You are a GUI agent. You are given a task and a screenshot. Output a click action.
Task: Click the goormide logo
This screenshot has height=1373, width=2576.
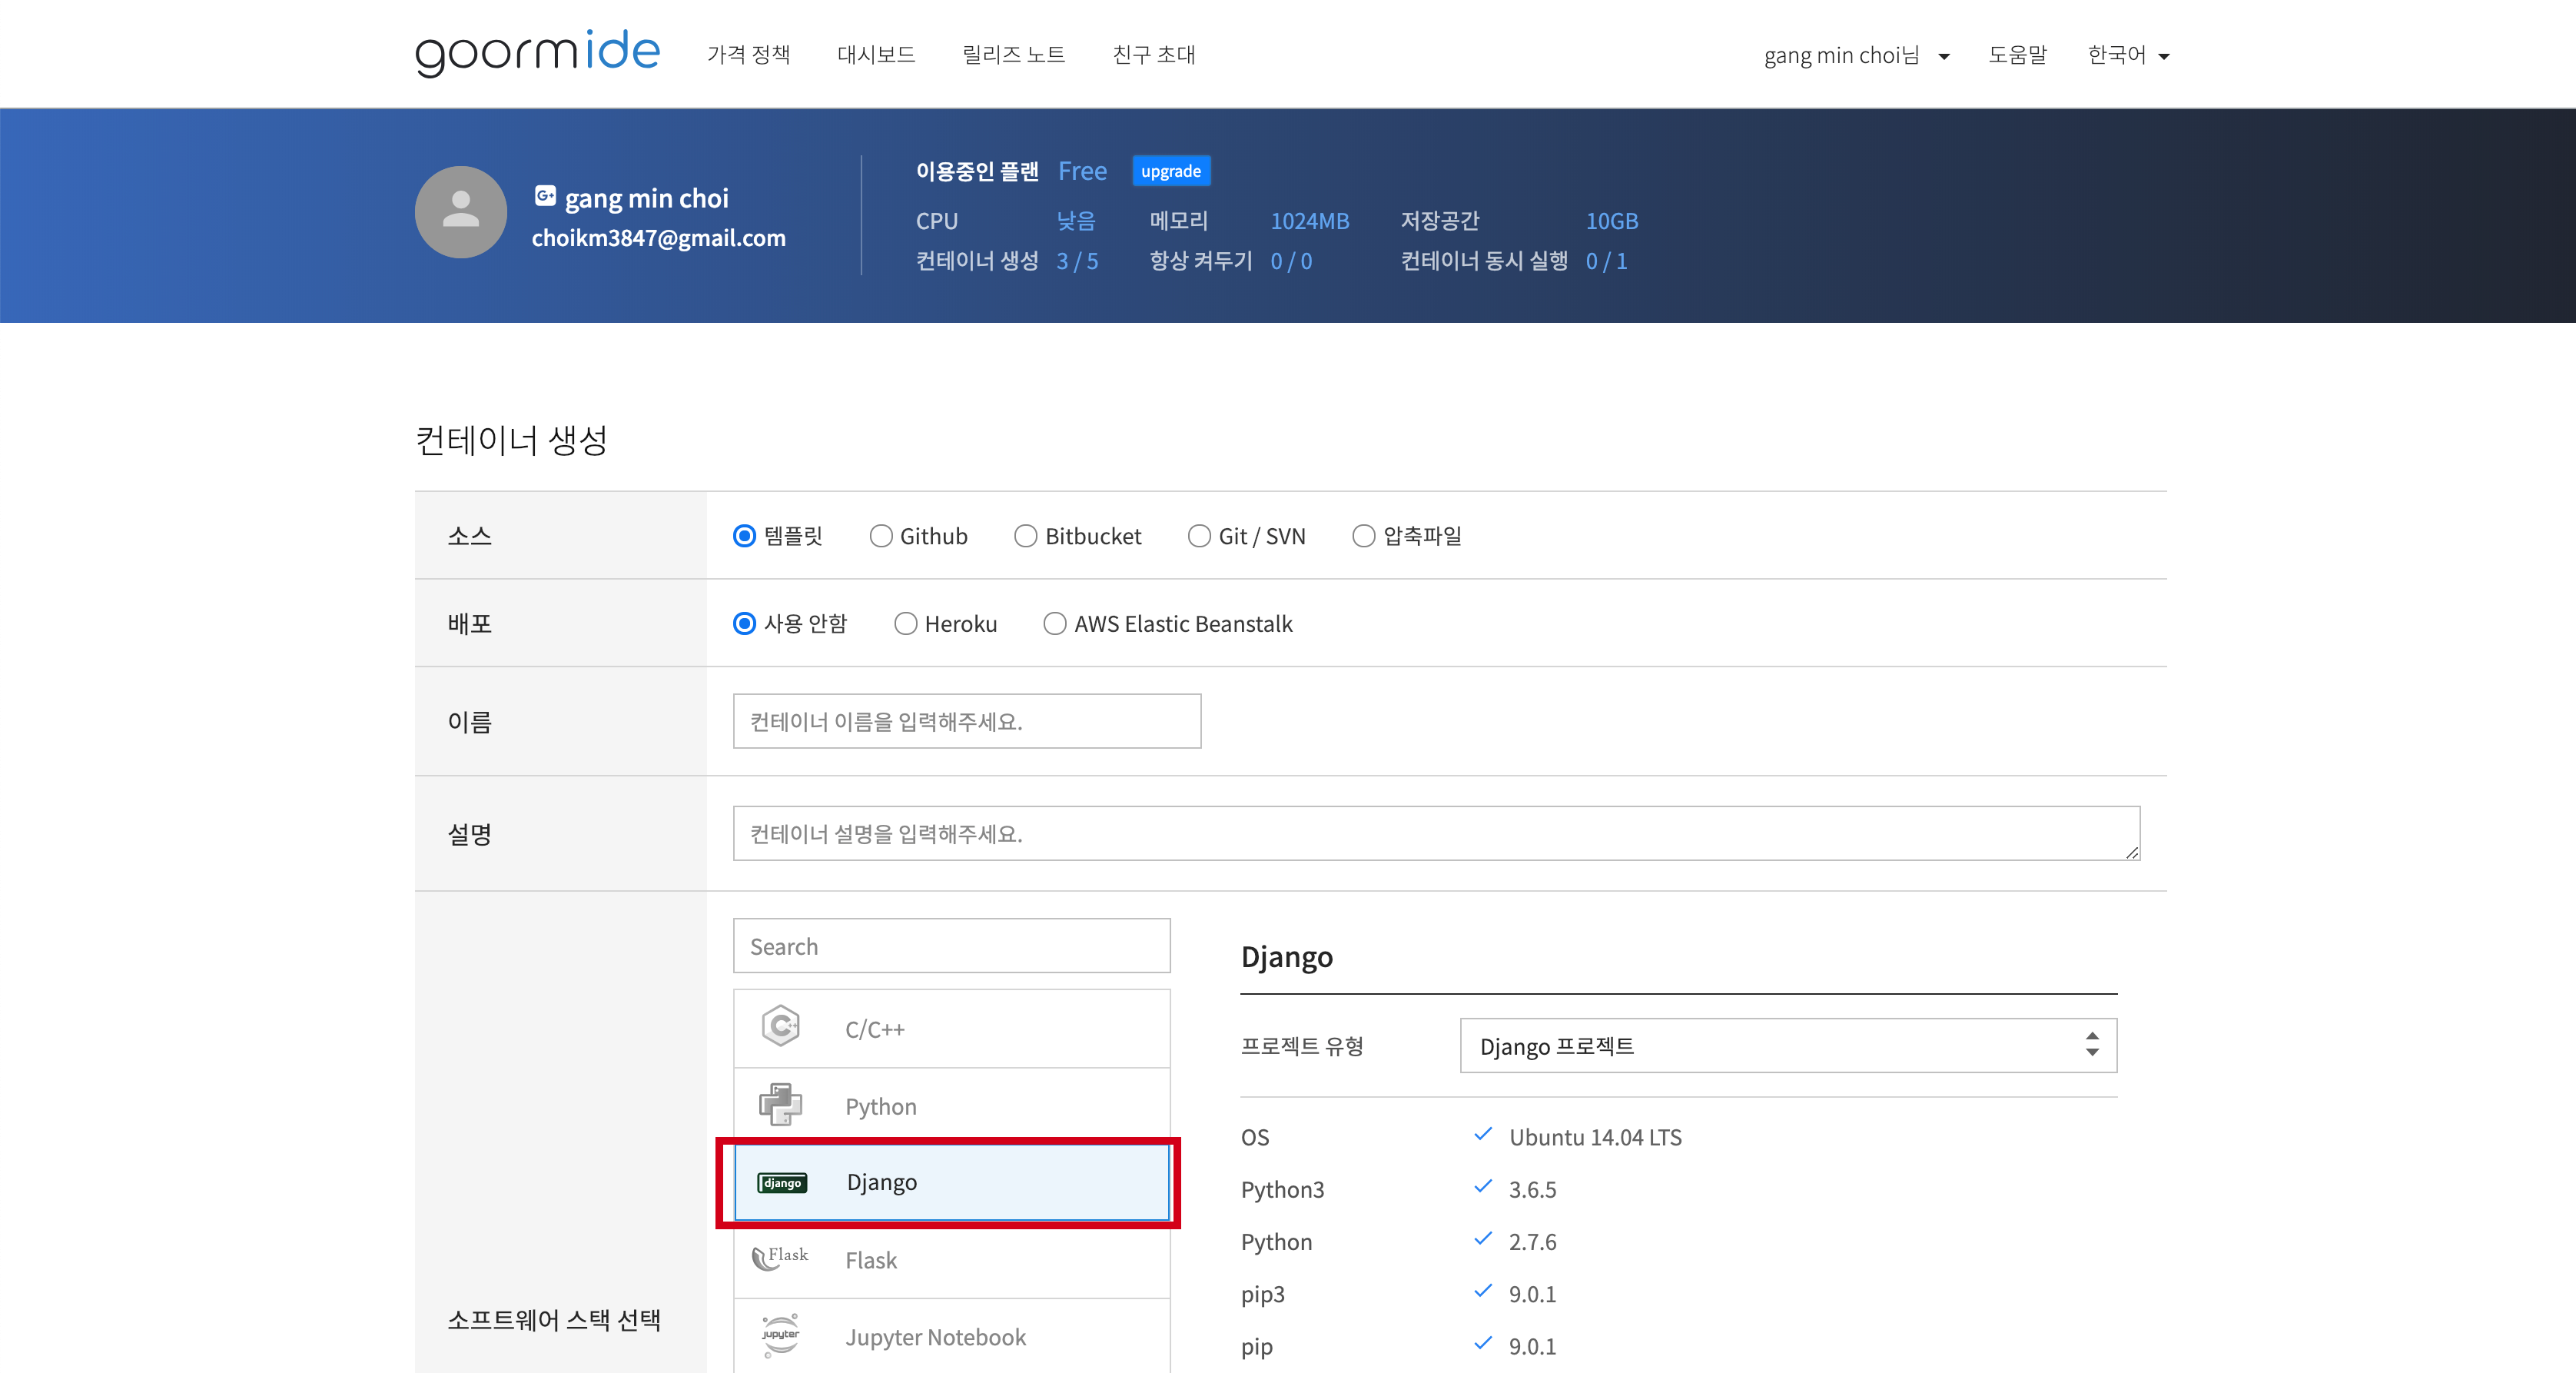point(537,52)
